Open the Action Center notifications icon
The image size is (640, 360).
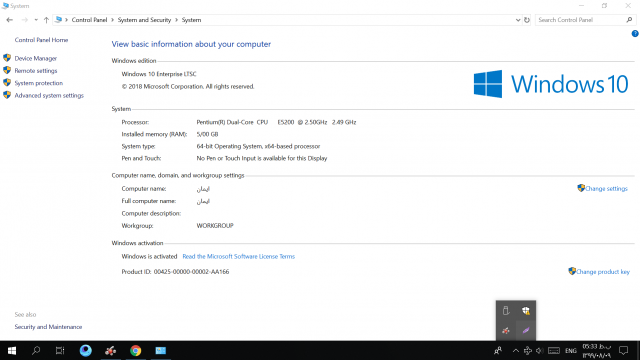pyautogui.click(x=623, y=351)
